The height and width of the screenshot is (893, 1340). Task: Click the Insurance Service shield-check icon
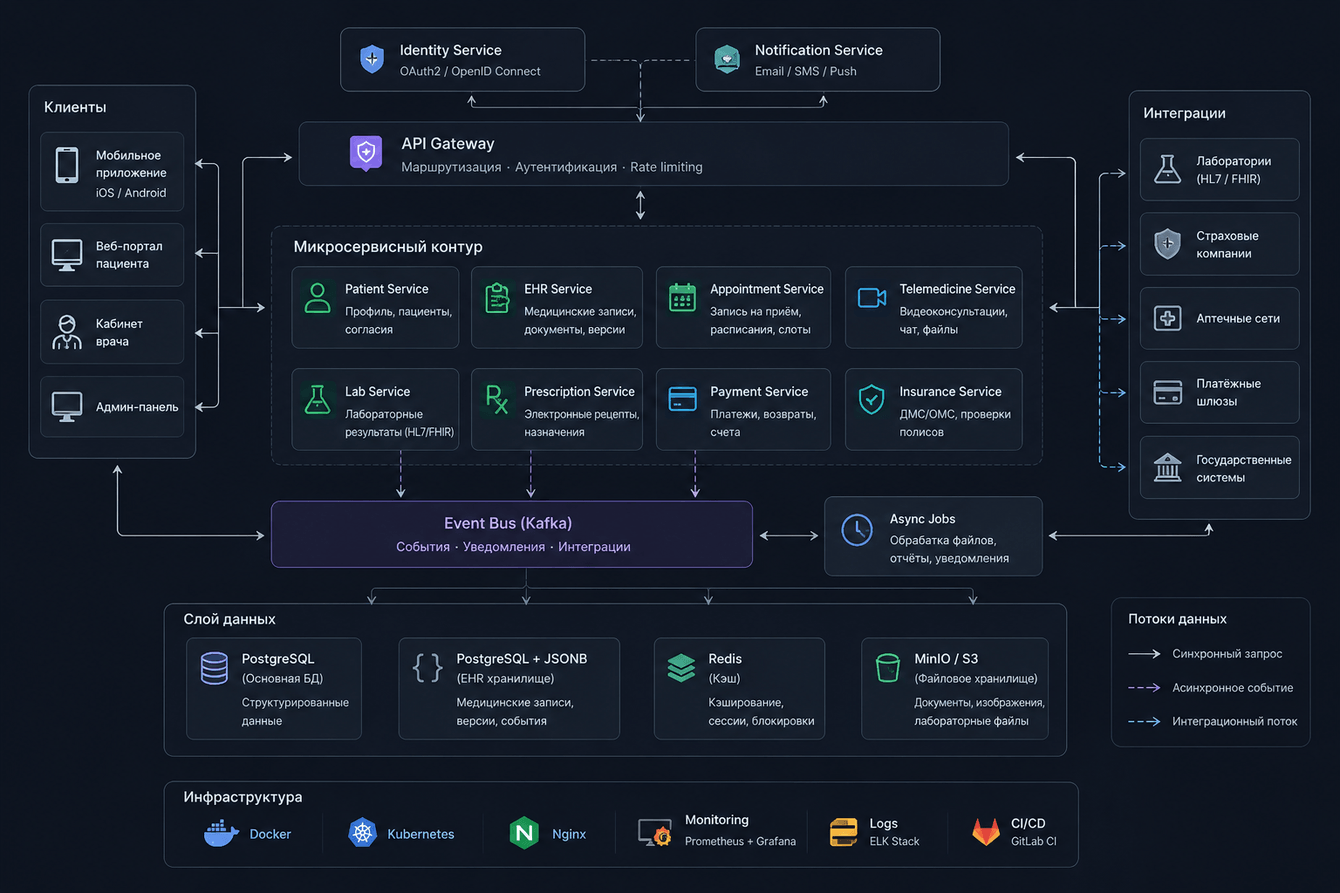[x=872, y=399]
